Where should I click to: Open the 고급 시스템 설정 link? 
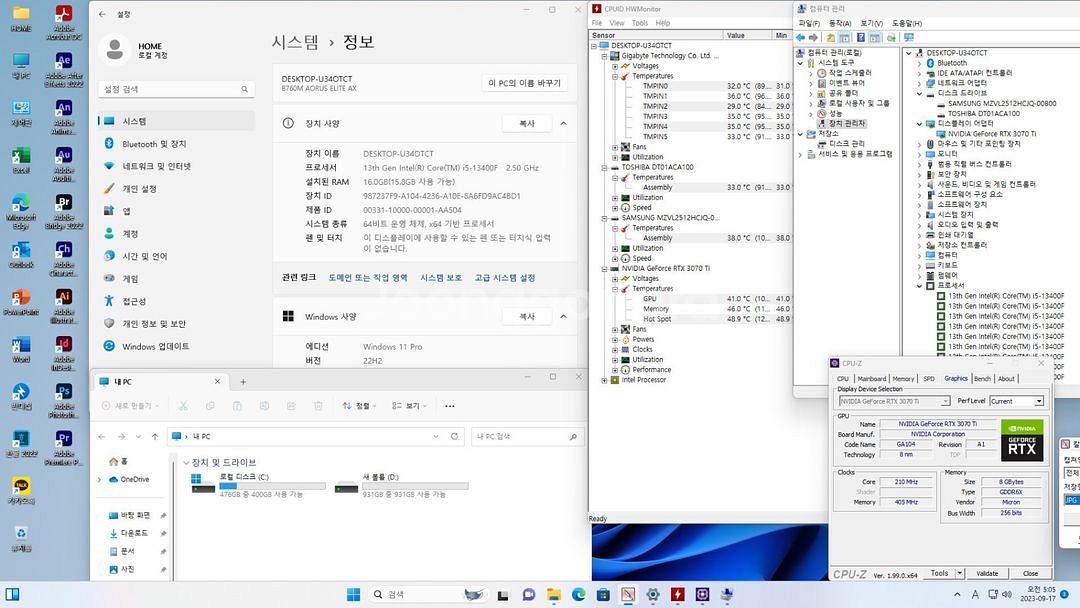(505, 277)
